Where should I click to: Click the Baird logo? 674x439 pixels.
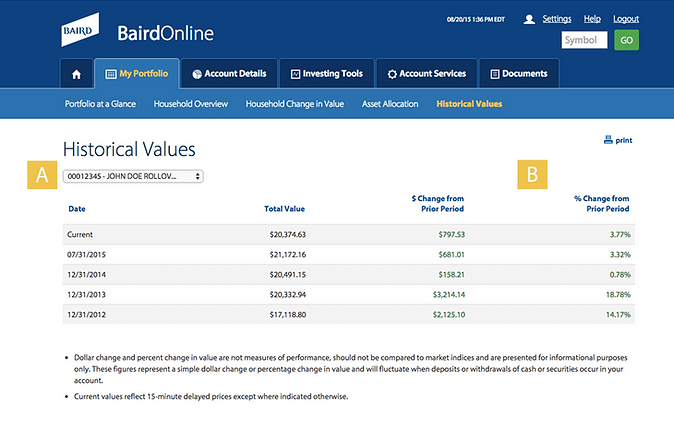click(x=80, y=30)
